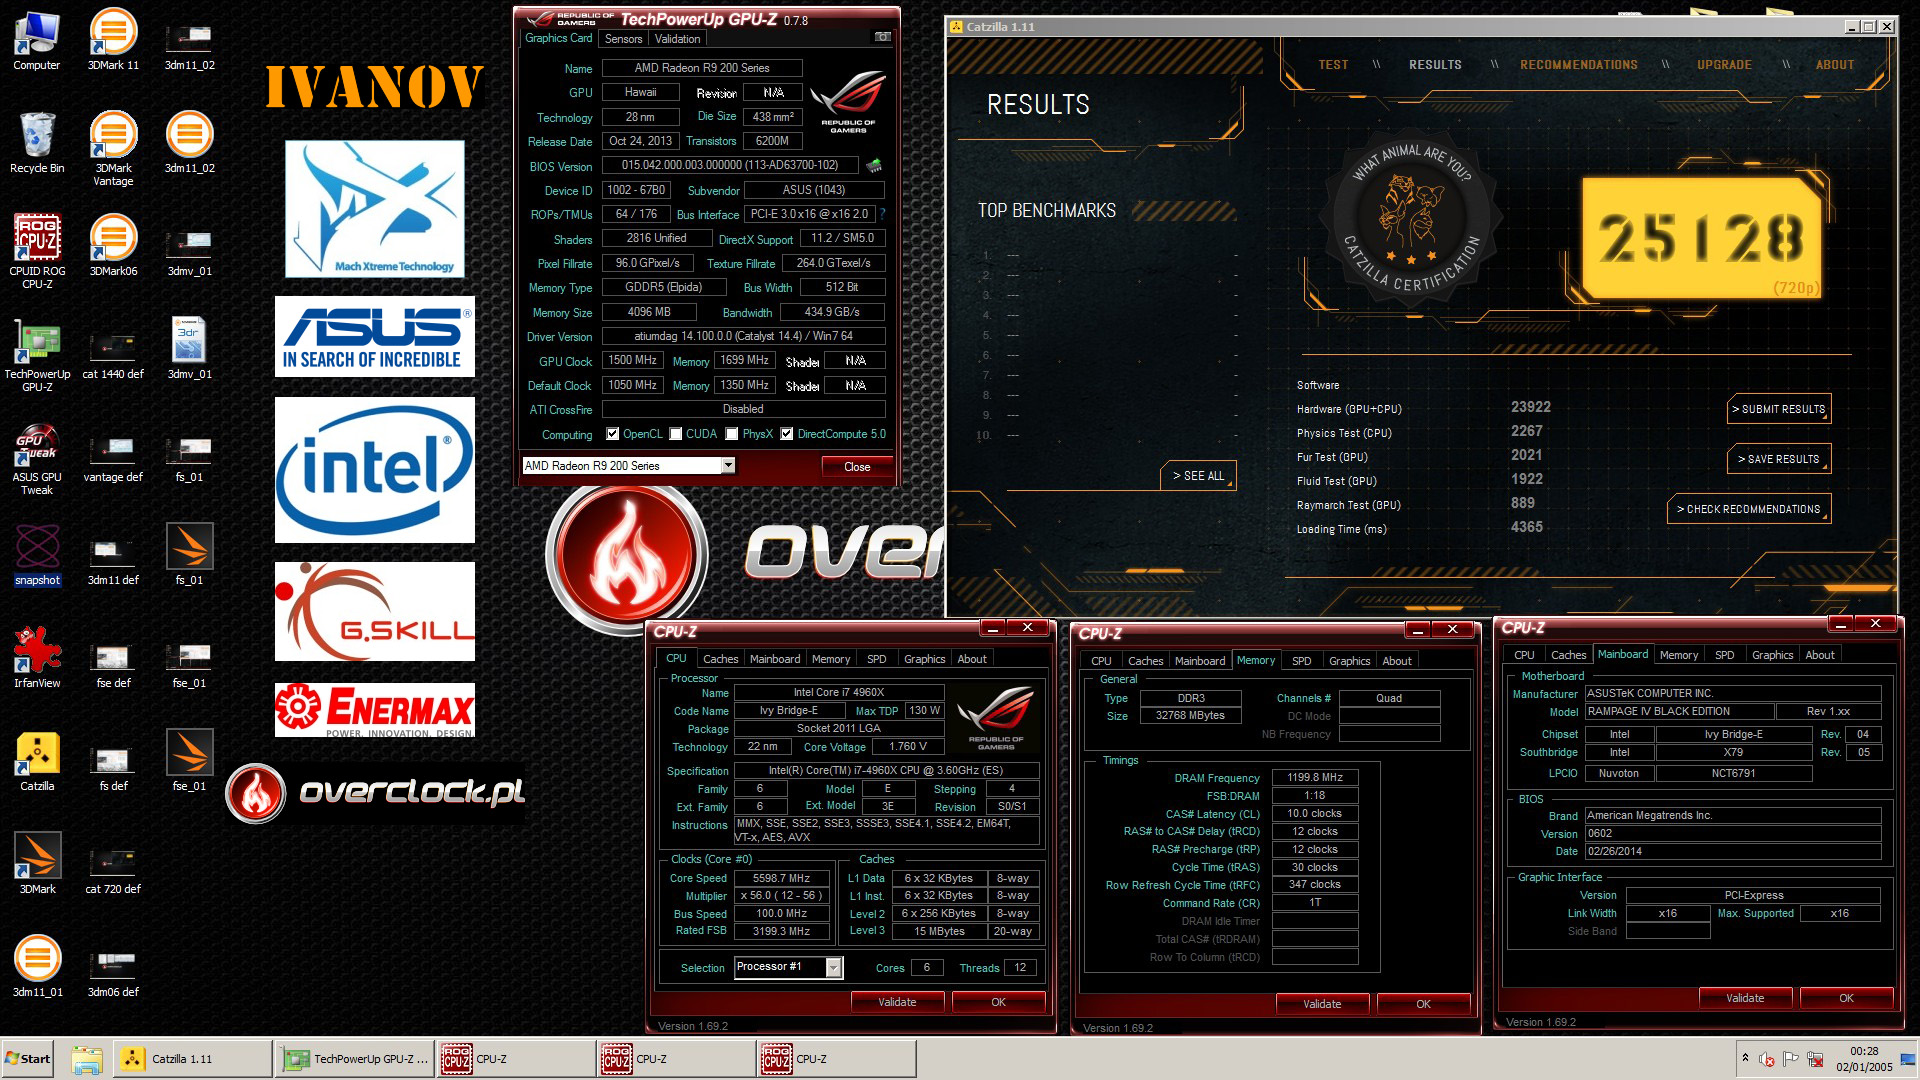Open the Recycle Bin desktop icon
The image size is (1920, 1080).
37,143
